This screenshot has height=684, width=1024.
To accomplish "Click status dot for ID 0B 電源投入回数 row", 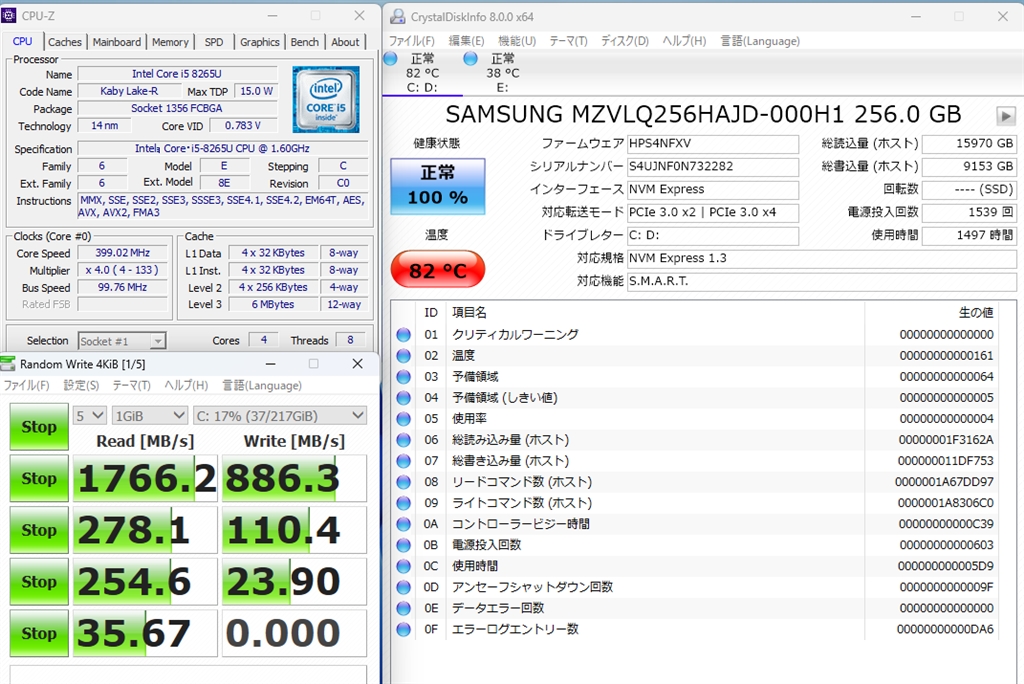I will [x=404, y=545].
